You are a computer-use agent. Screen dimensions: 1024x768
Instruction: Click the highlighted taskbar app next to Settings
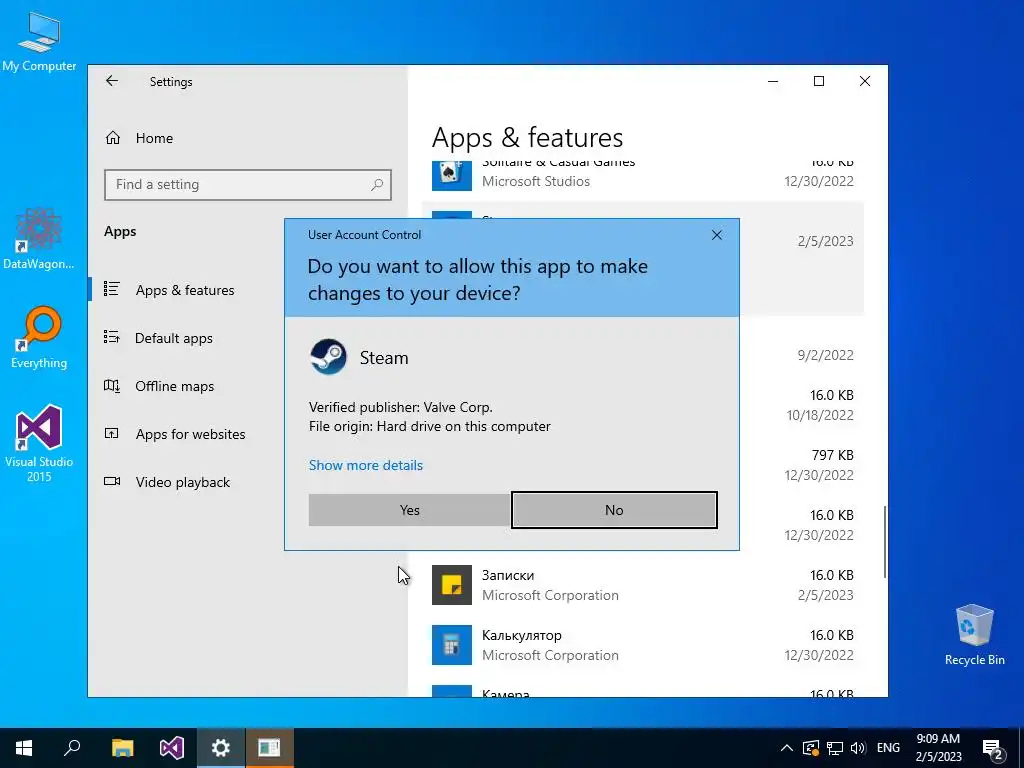point(269,748)
